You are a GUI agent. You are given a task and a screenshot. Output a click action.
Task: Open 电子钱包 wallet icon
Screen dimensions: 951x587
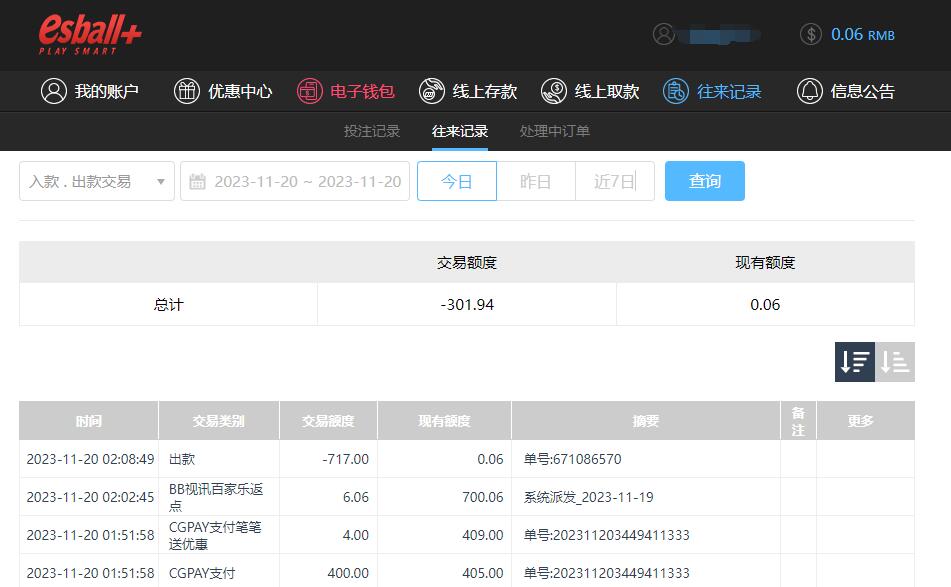[310, 91]
